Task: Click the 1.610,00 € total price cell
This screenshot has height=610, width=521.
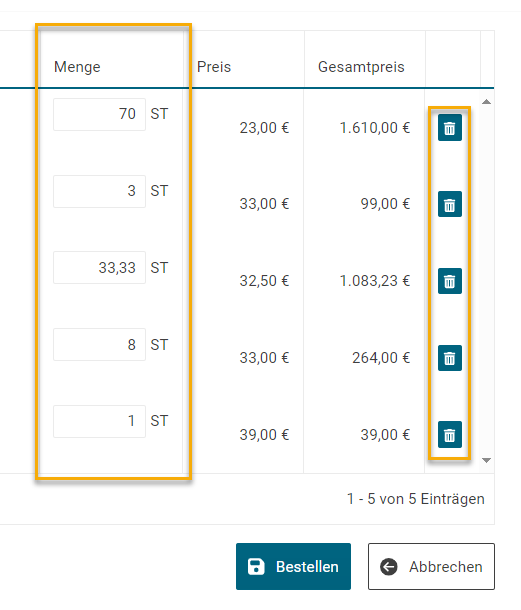Action: (x=375, y=128)
